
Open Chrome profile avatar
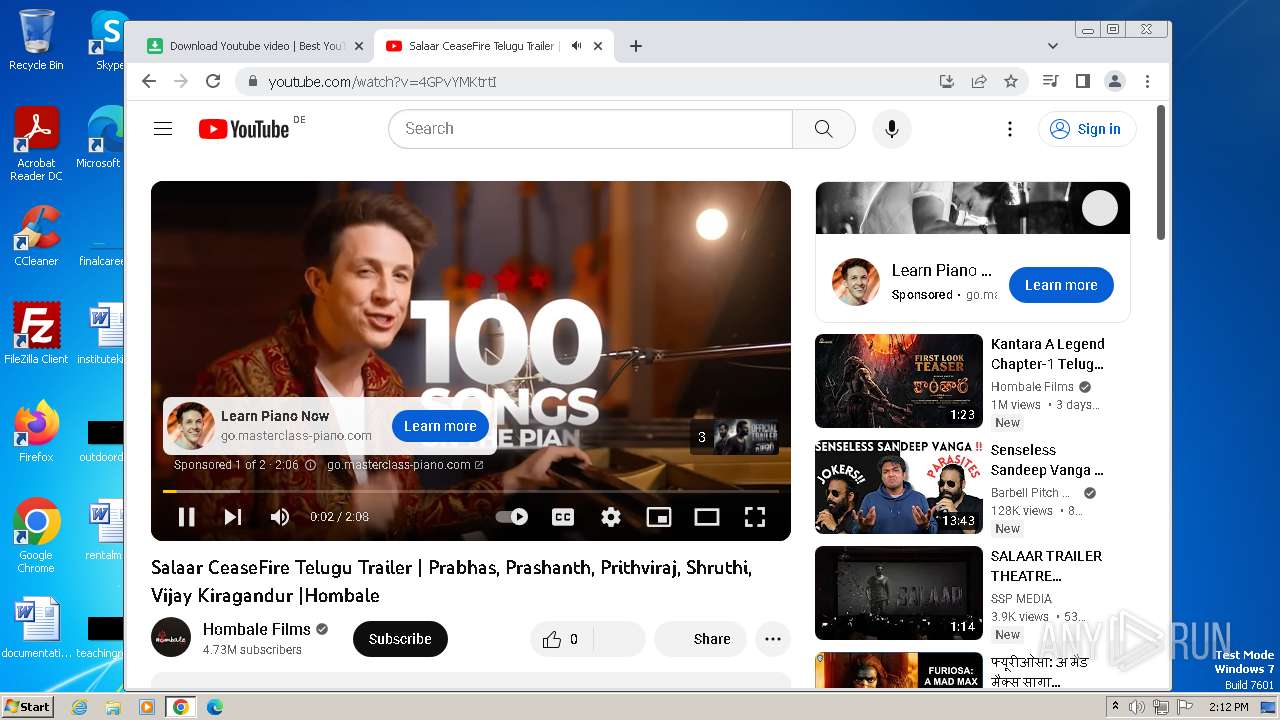pyautogui.click(x=1115, y=81)
